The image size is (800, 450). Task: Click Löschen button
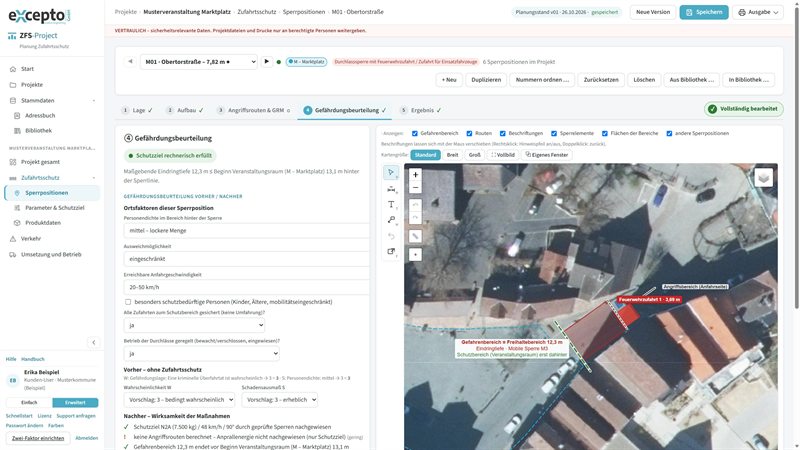(x=644, y=80)
